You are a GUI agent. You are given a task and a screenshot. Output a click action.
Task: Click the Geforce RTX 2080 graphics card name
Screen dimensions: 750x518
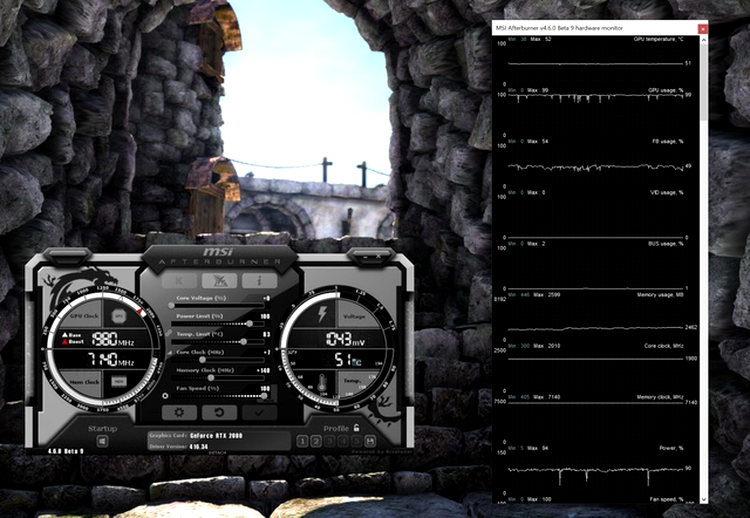[216, 436]
